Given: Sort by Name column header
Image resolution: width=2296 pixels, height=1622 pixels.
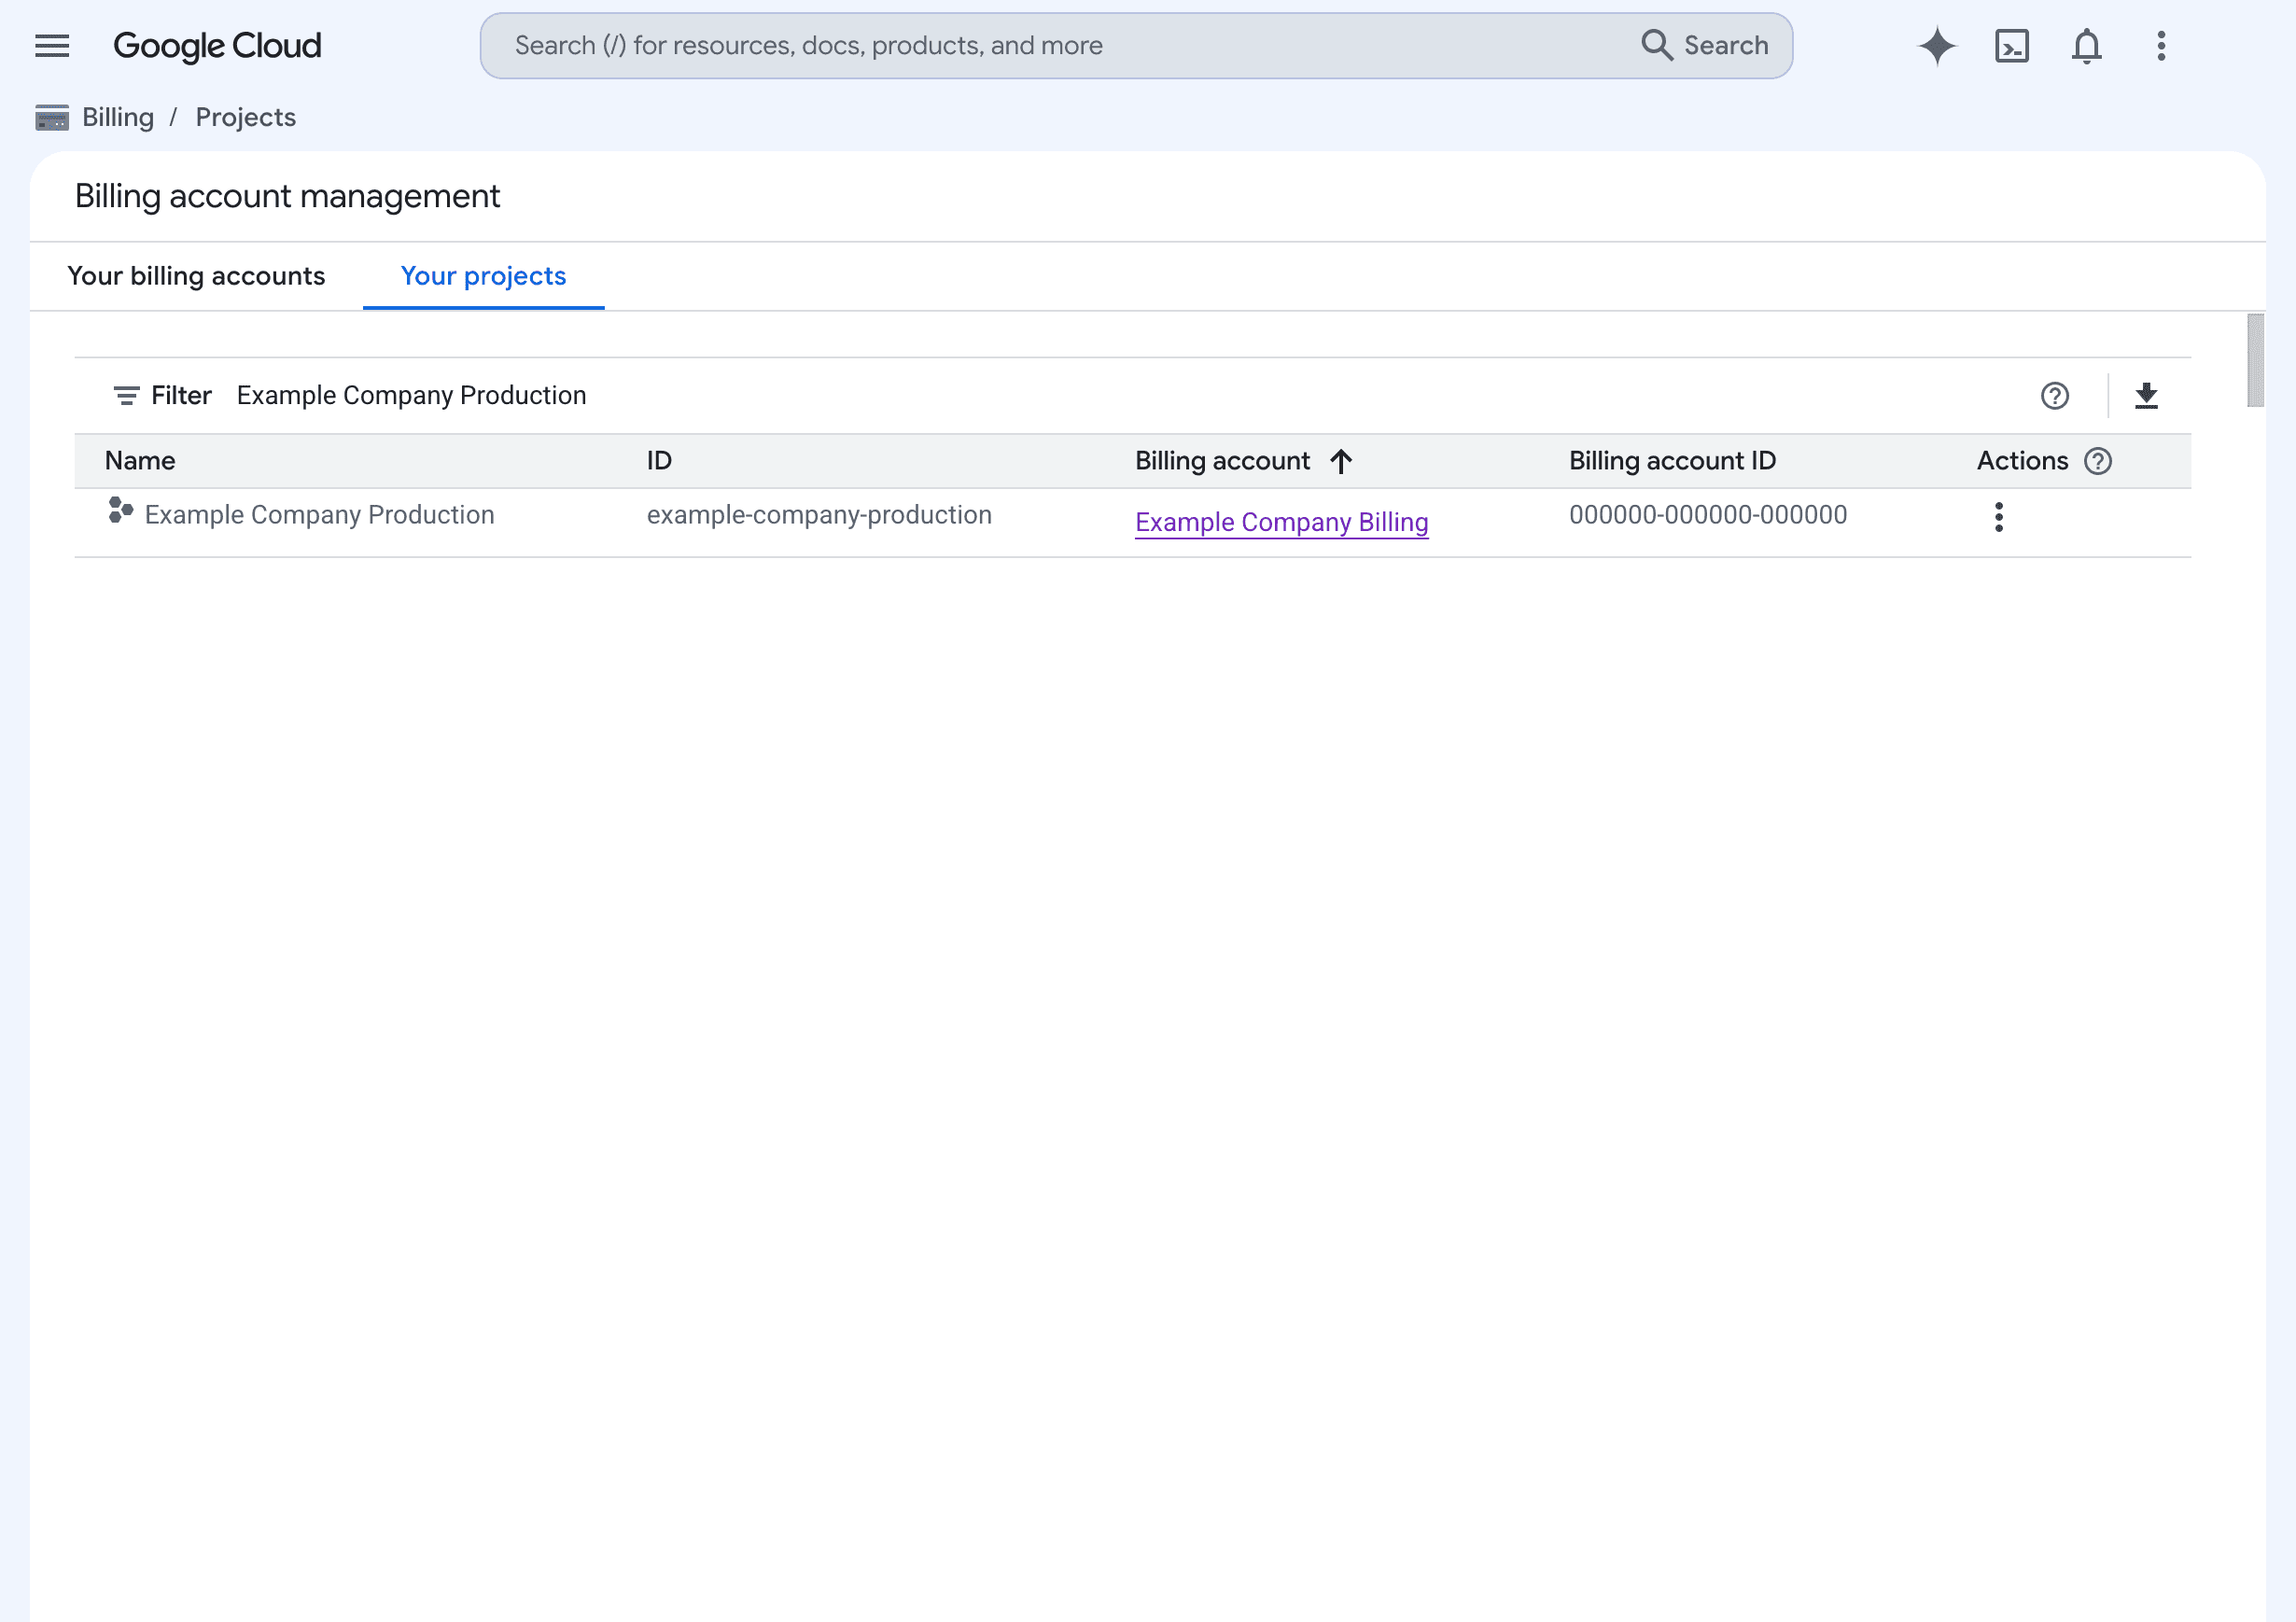Looking at the screenshot, I should coord(140,460).
